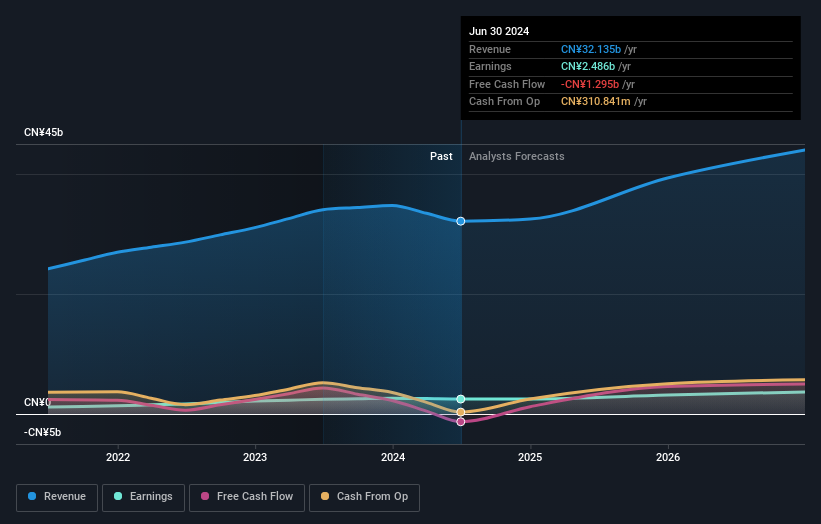Screen dimensions: 821x524
Task: Click the Free Cash Flow label in tooltip
Action: click(x=507, y=84)
